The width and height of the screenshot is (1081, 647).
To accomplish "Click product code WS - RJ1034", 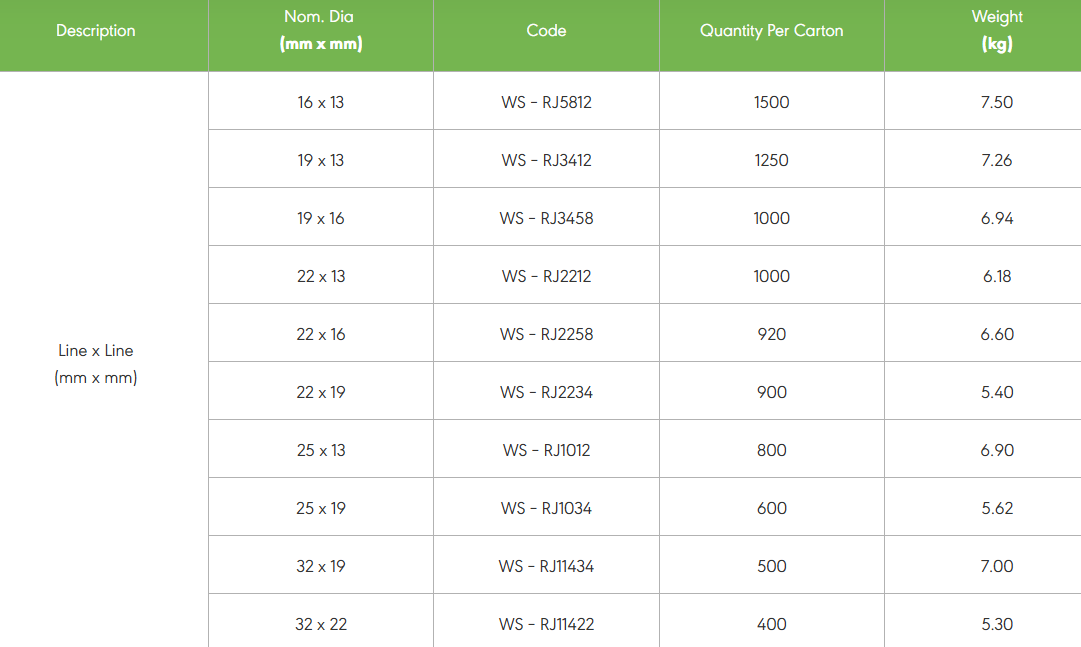I will pos(546,508).
